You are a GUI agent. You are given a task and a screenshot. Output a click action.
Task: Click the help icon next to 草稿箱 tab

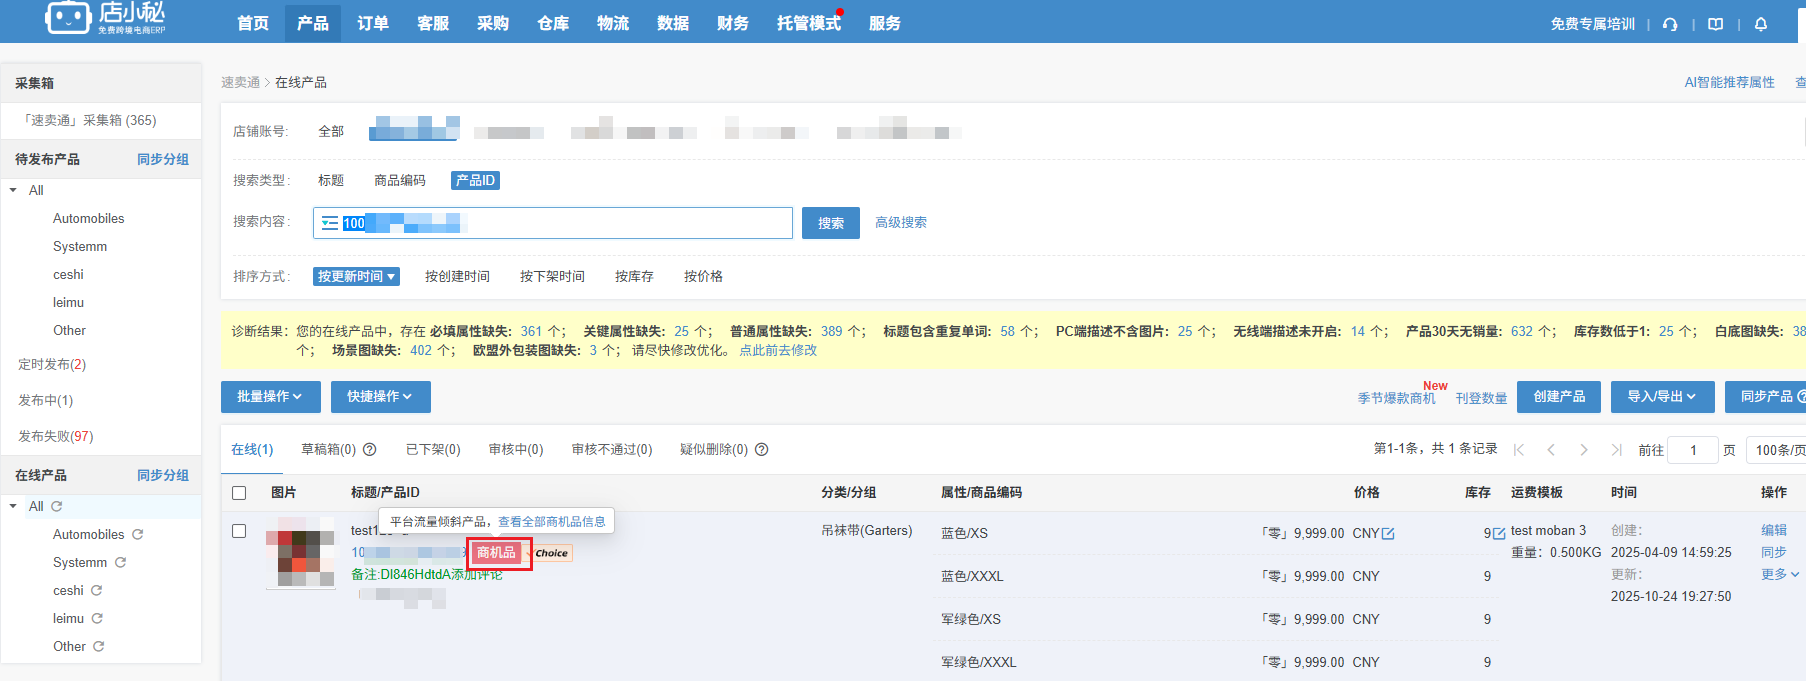click(x=370, y=450)
